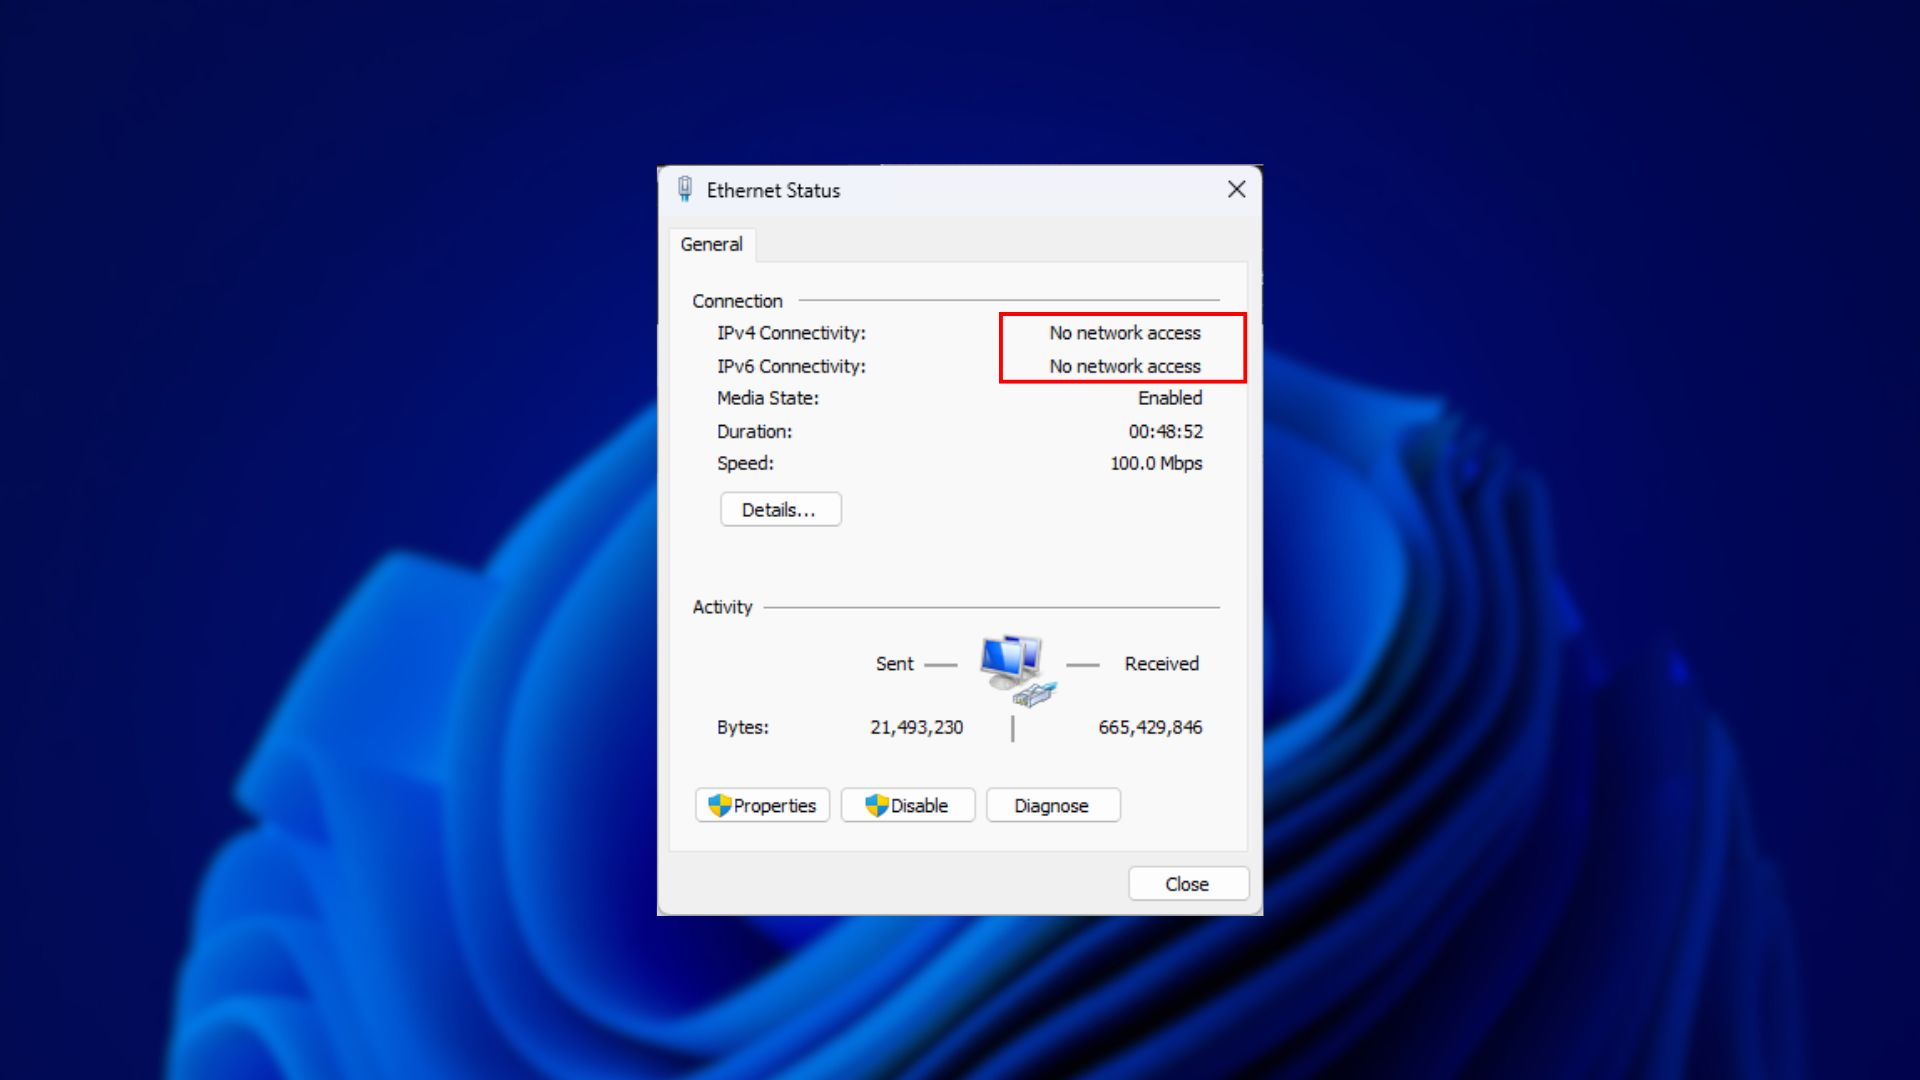Click the Ethernet Status title text
The height and width of the screenshot is (1080, 1920).
click(773, 190)
